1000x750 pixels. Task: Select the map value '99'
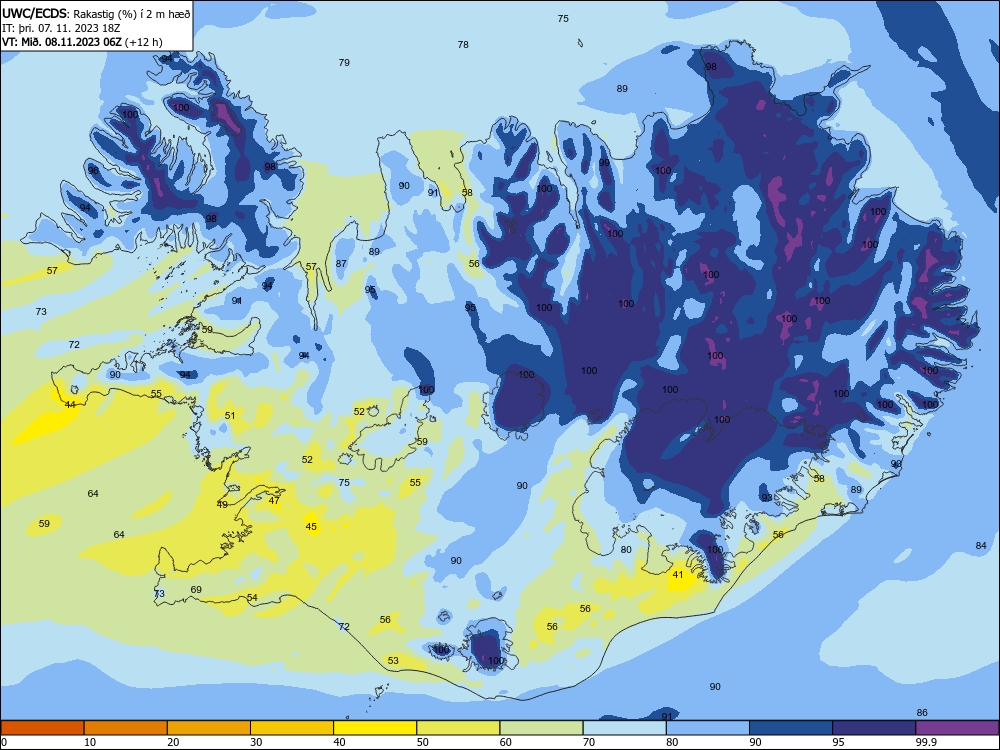tap(604, 163)
